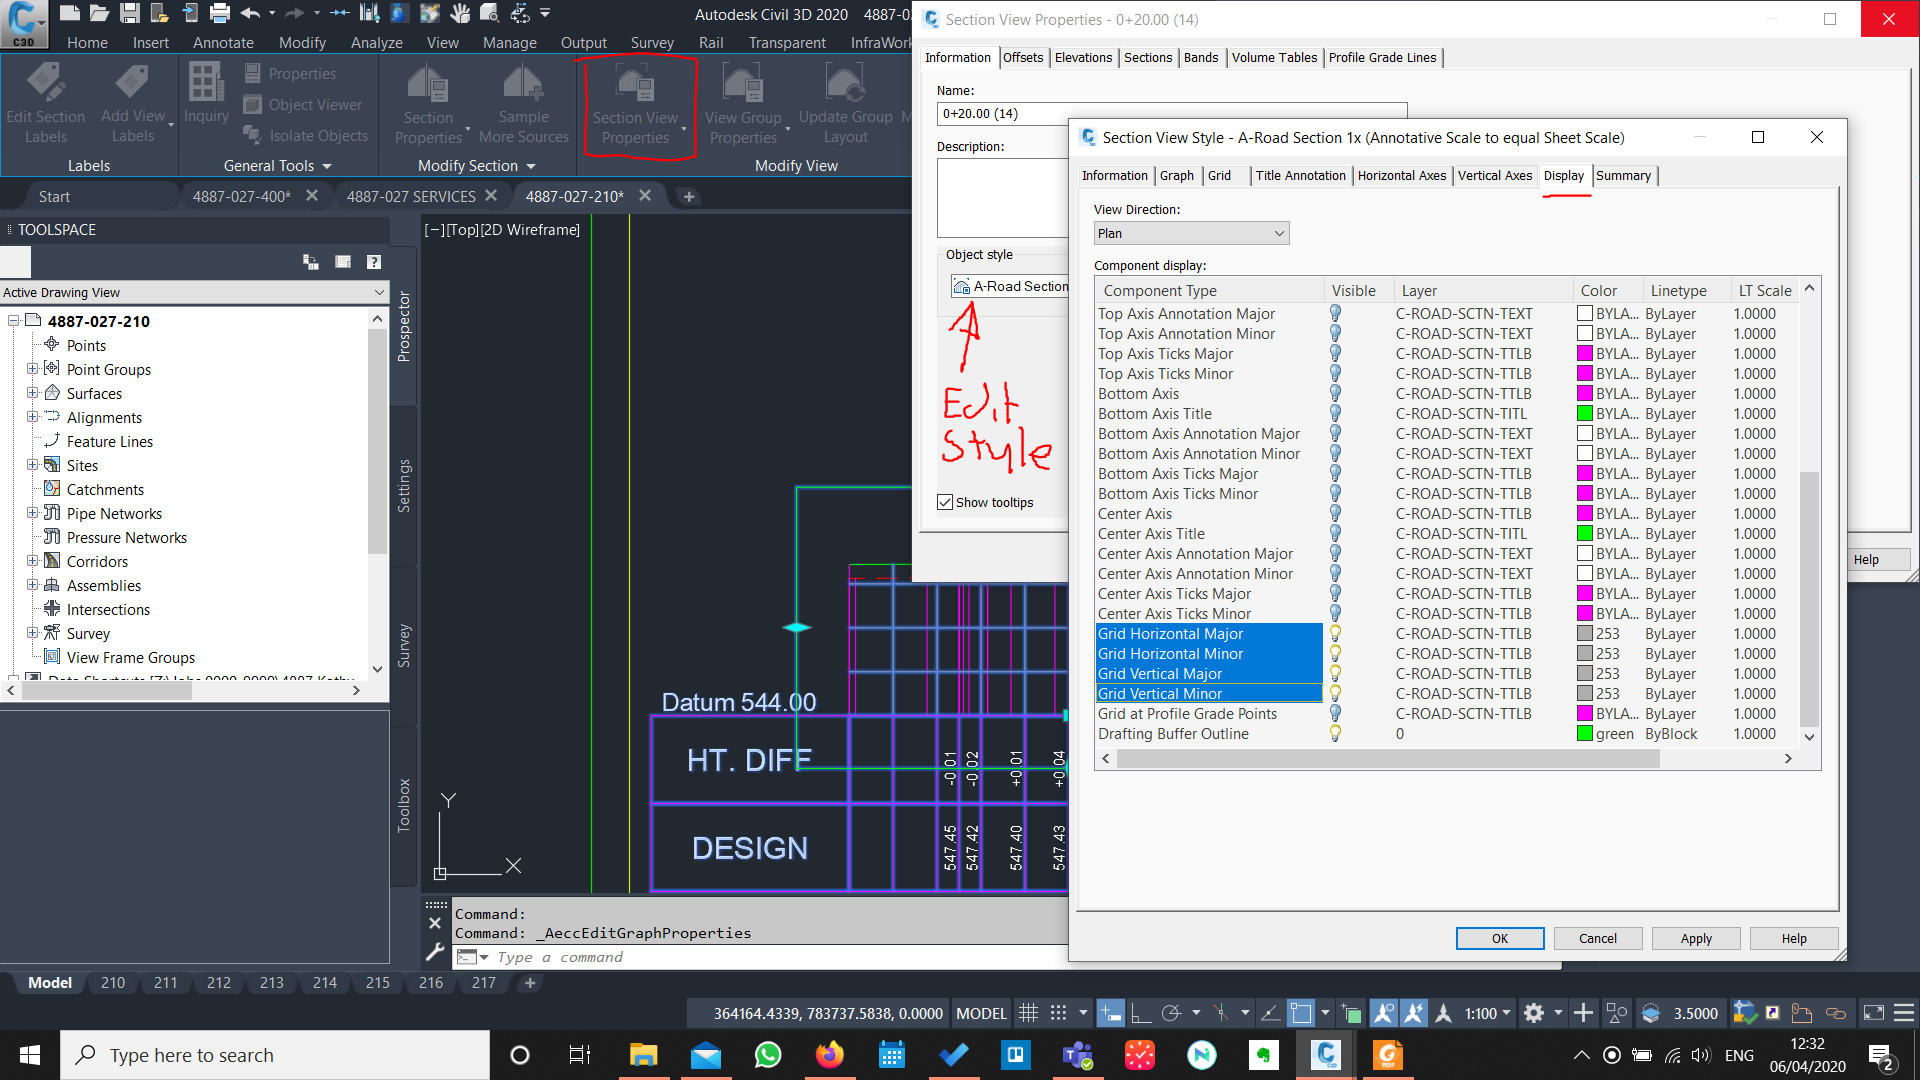This screenshot has height=1080, width=1920.
Task: Open the Annotate ribbon tab
Action: pyautogui.click(x=223, y=43)
